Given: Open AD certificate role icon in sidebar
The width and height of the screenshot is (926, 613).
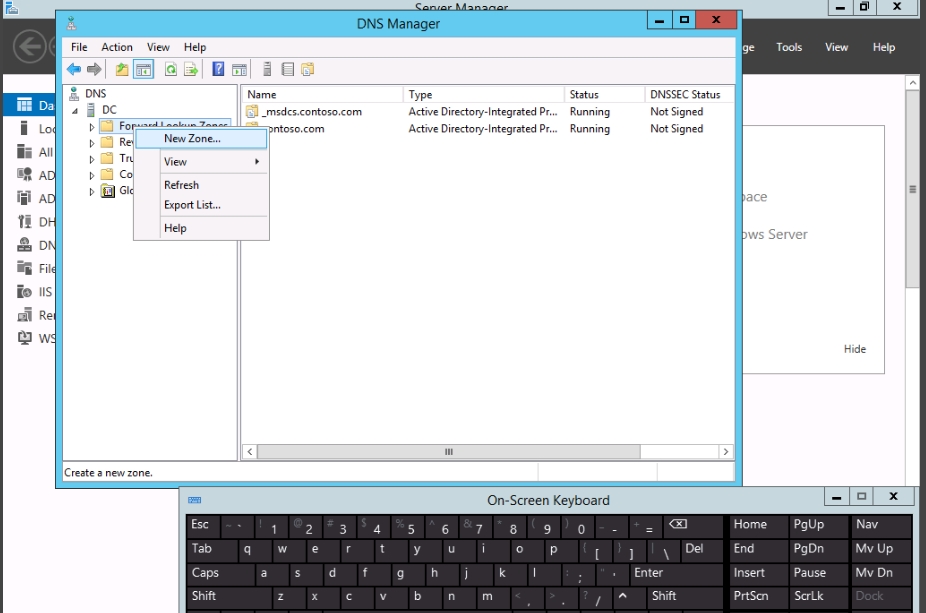Looking at the screenshot, I should tap(24, 175).
